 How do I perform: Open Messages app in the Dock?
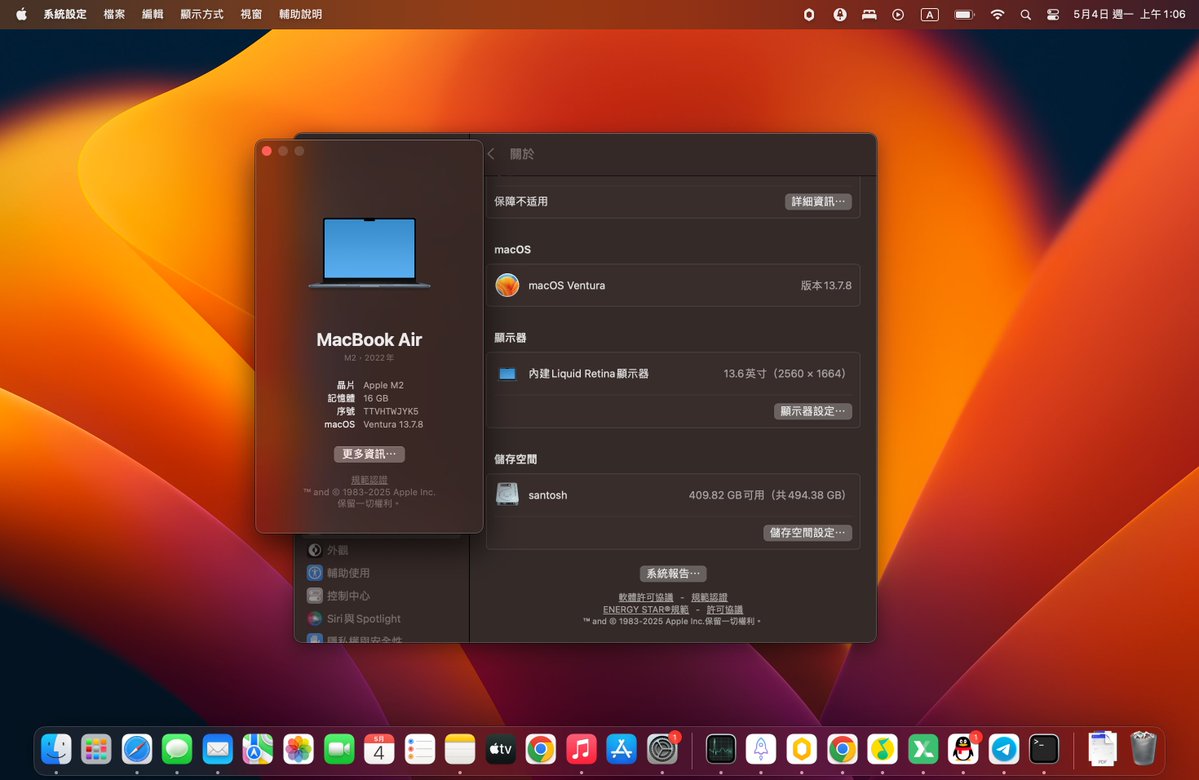click(177, 749)
